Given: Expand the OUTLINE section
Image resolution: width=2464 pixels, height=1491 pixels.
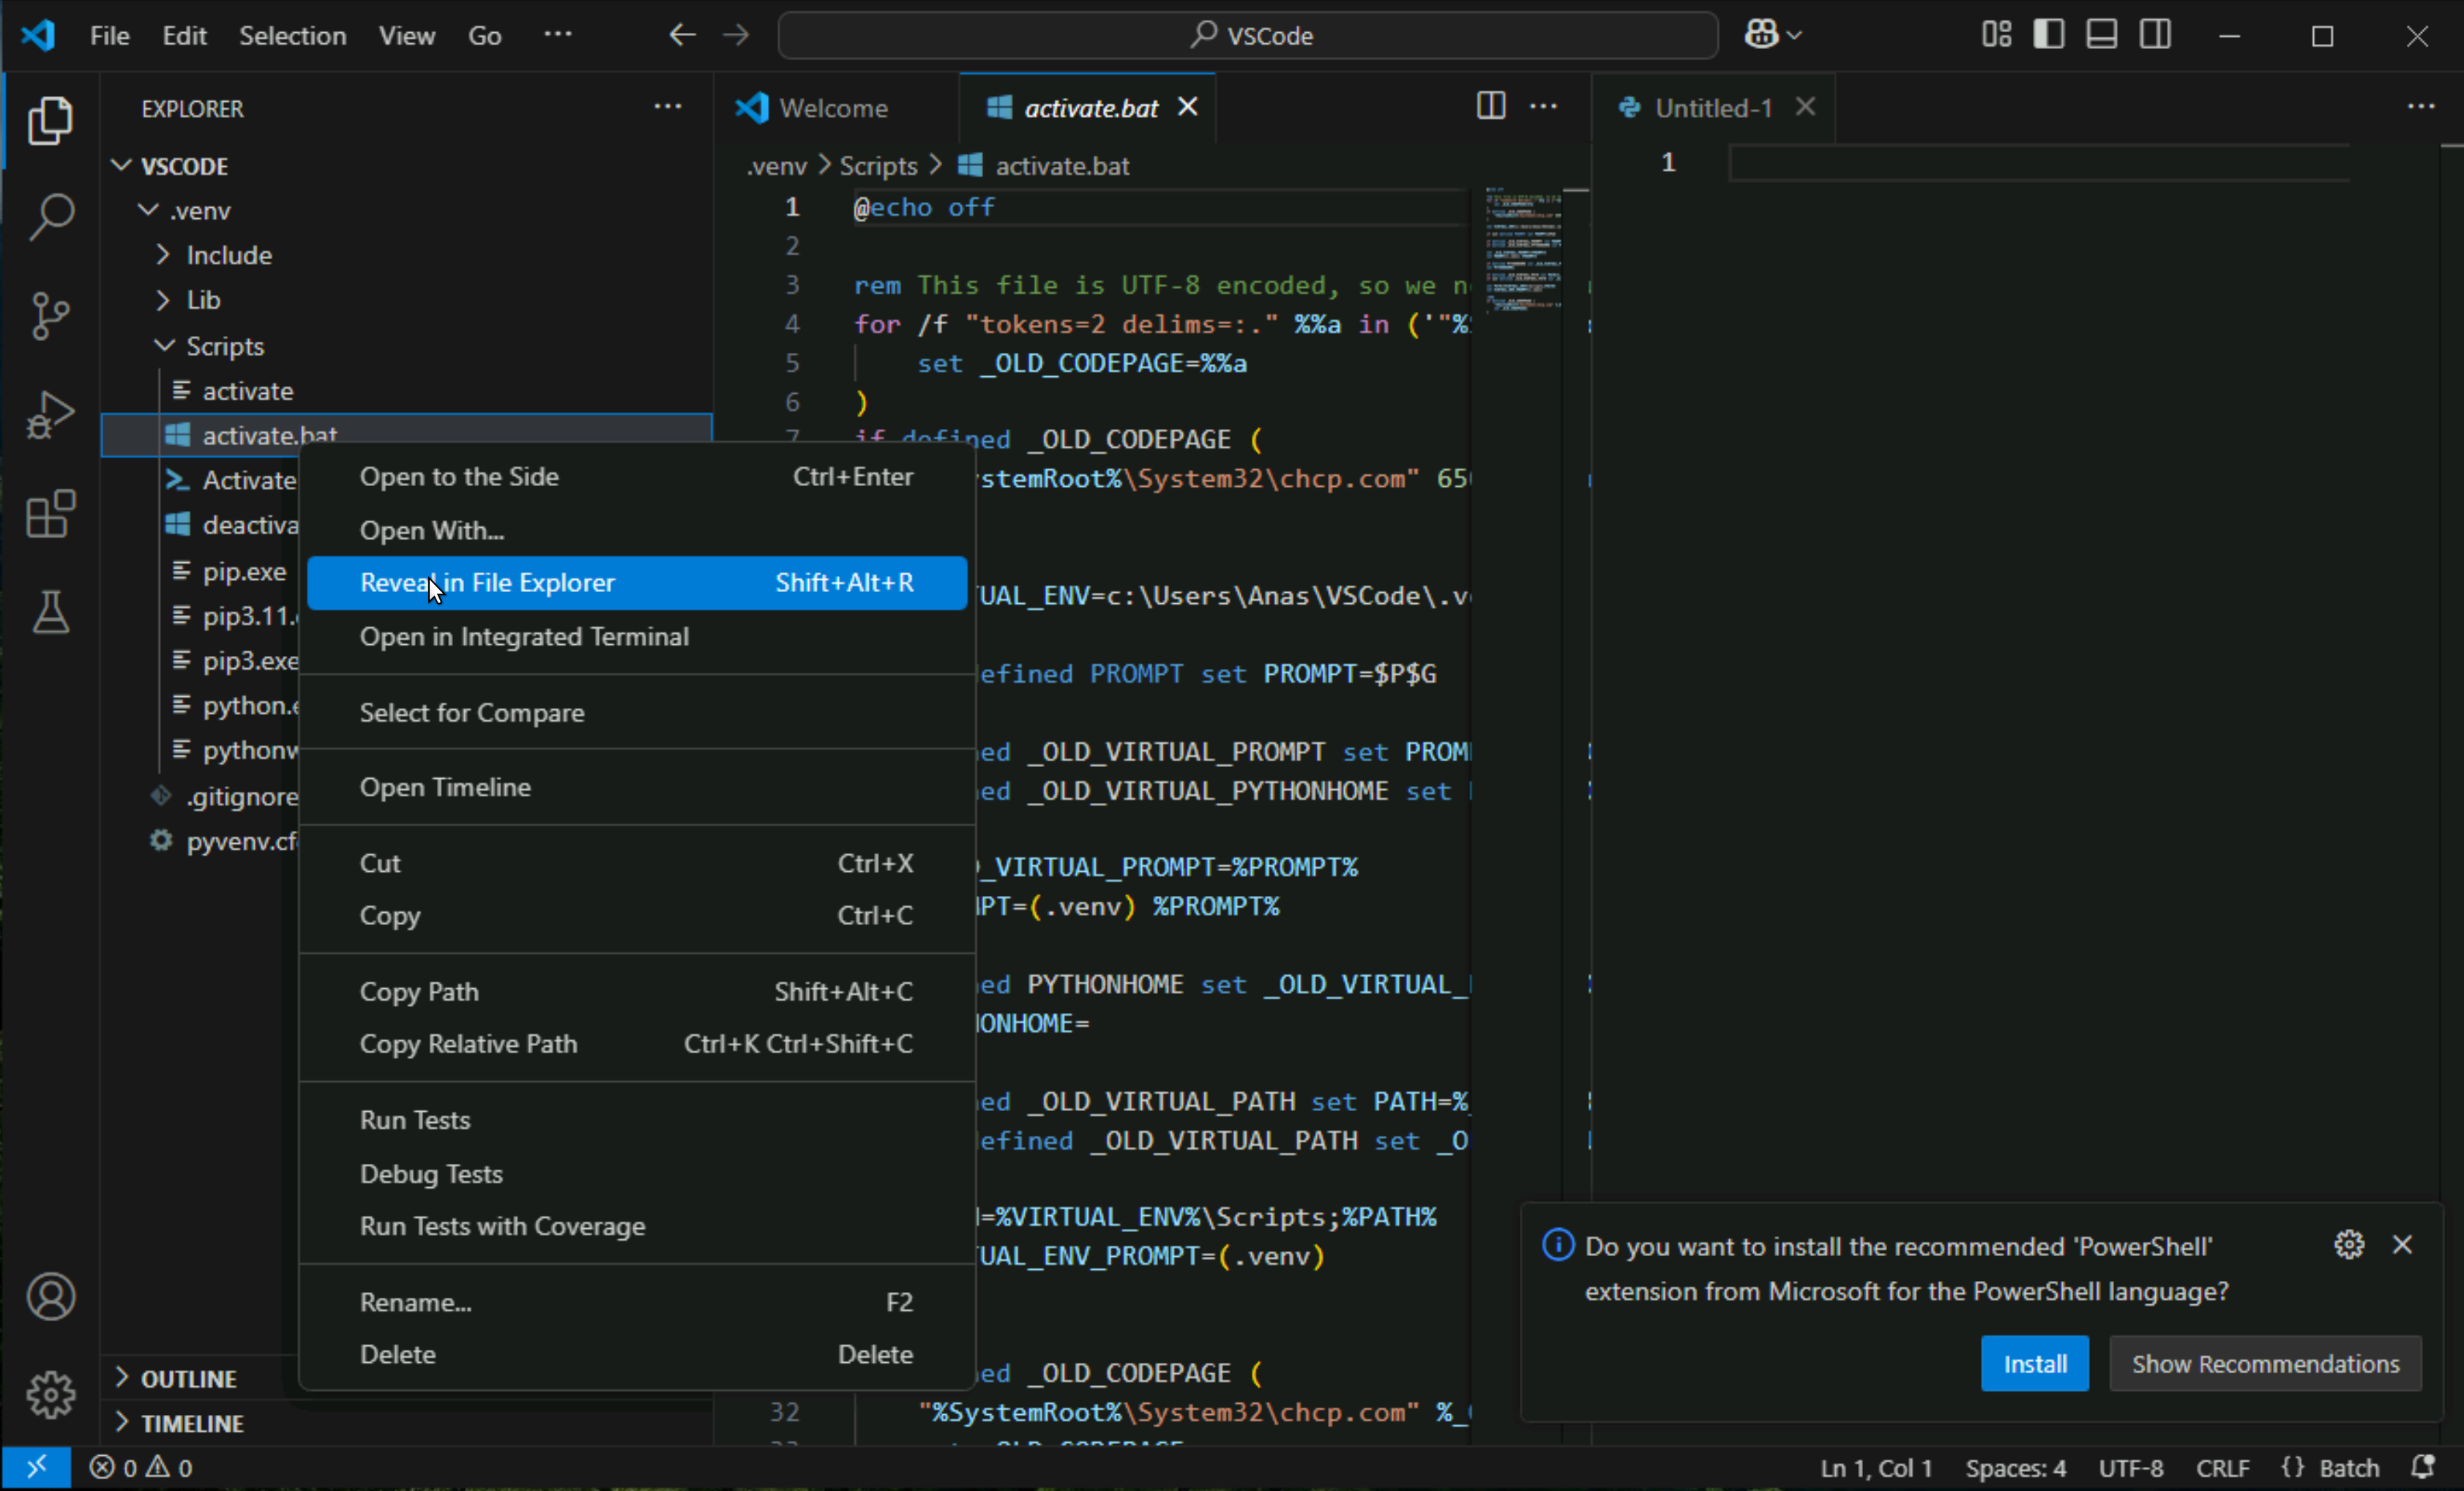Looking at the screenshot, I should tap(188, 1378).
